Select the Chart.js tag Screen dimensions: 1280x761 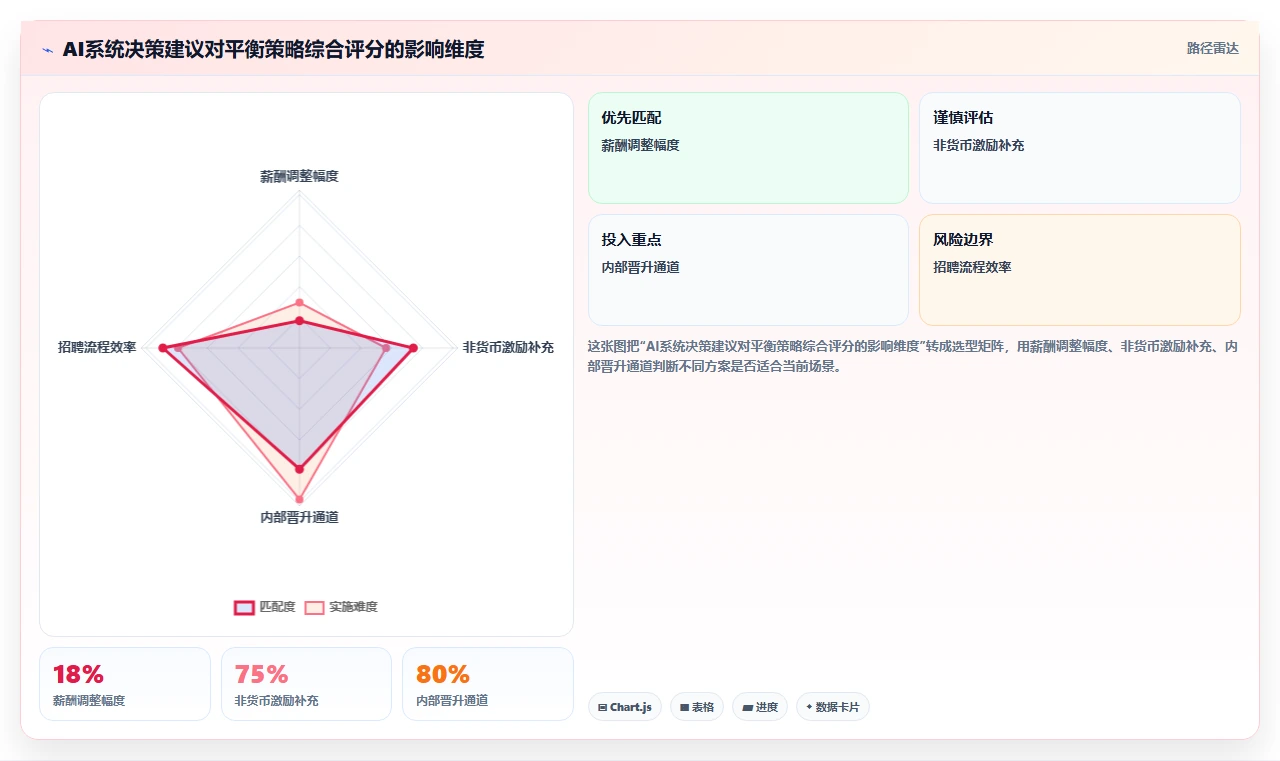[624, 707]
